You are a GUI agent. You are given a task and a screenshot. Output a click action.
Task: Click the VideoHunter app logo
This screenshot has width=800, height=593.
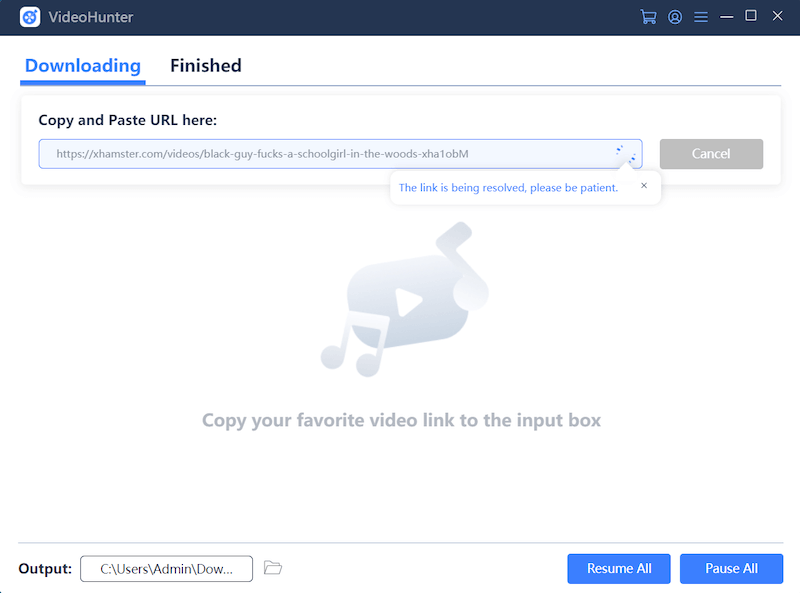[30, 17]
